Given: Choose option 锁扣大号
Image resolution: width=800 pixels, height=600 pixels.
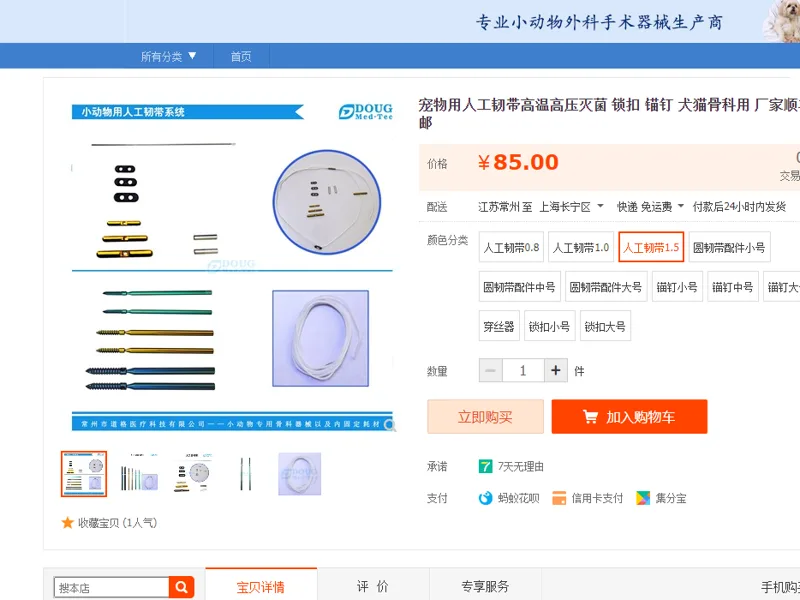Looking at the screenshot, I should click(x=605, y=326).
